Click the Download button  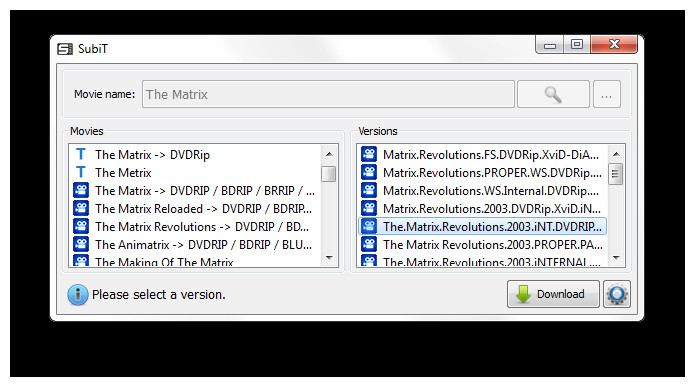pos(553,294)
